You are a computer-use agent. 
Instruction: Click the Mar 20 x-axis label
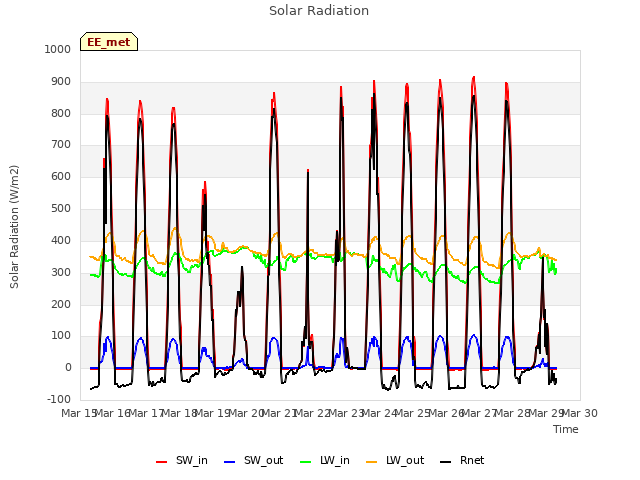click(x=246, y=413)
